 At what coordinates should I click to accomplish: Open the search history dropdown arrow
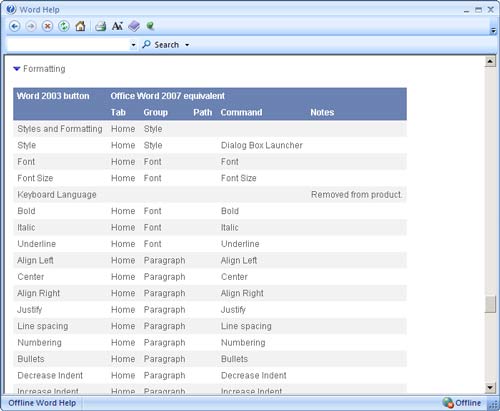tap(133, 45)
